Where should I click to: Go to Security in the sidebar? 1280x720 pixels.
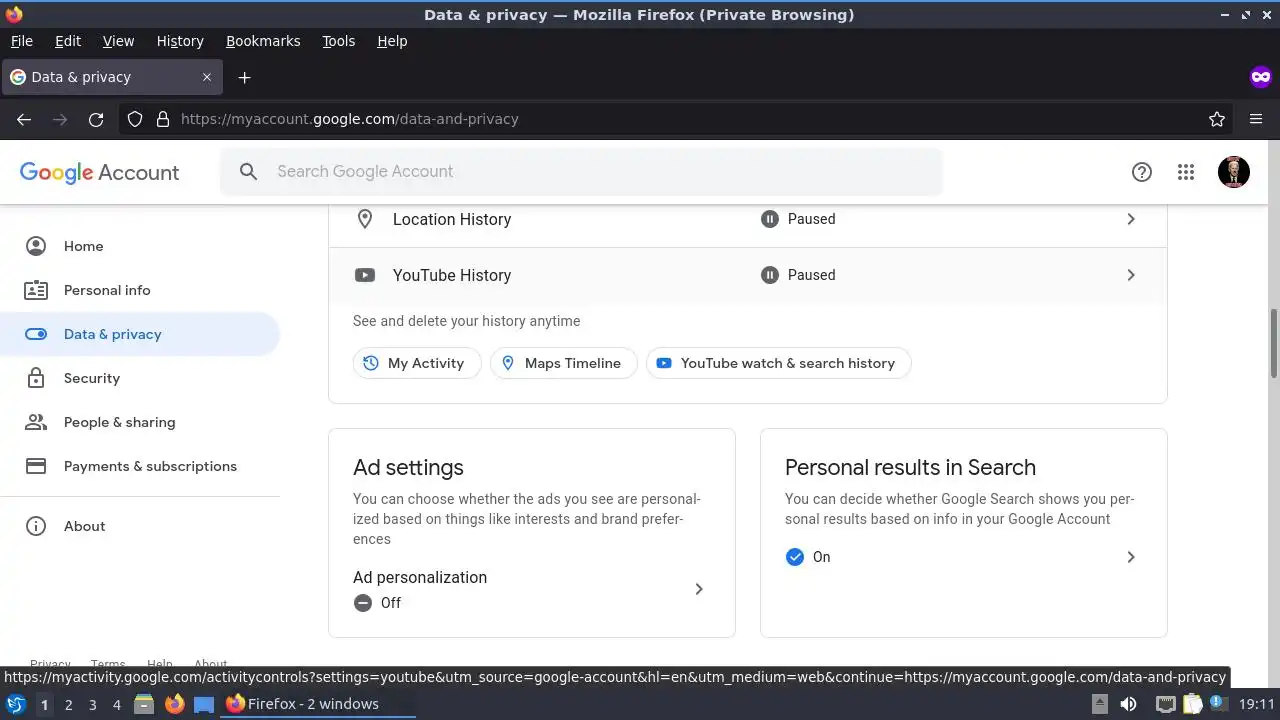[x=91, y=378]
